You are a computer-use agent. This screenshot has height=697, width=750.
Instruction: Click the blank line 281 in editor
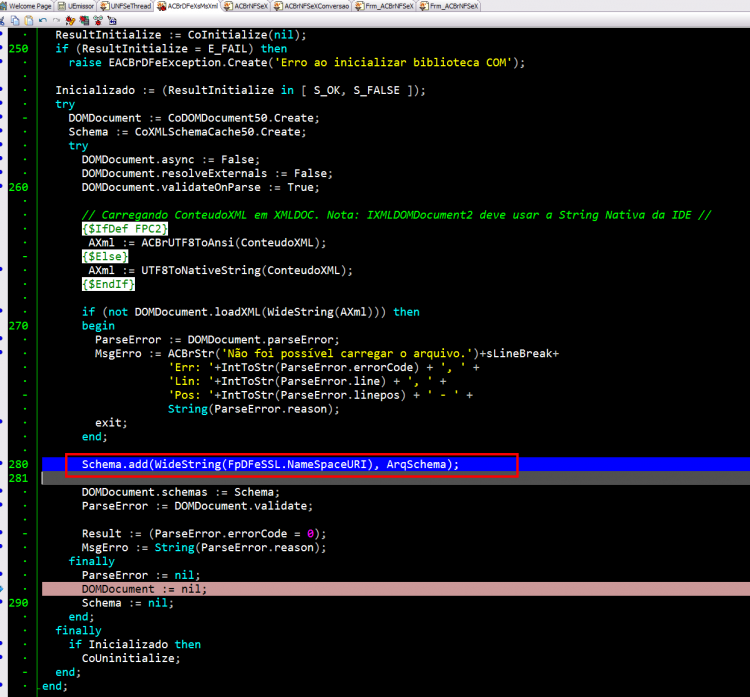pos(396,478)
